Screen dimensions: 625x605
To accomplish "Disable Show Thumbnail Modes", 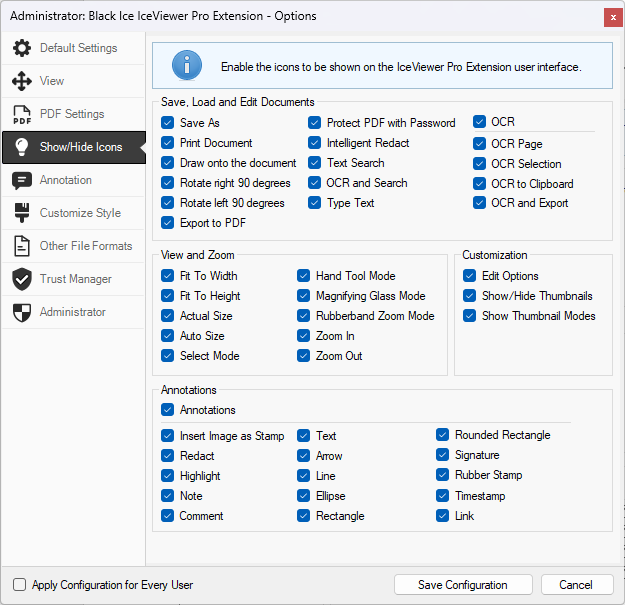I will tap(470, 316).
